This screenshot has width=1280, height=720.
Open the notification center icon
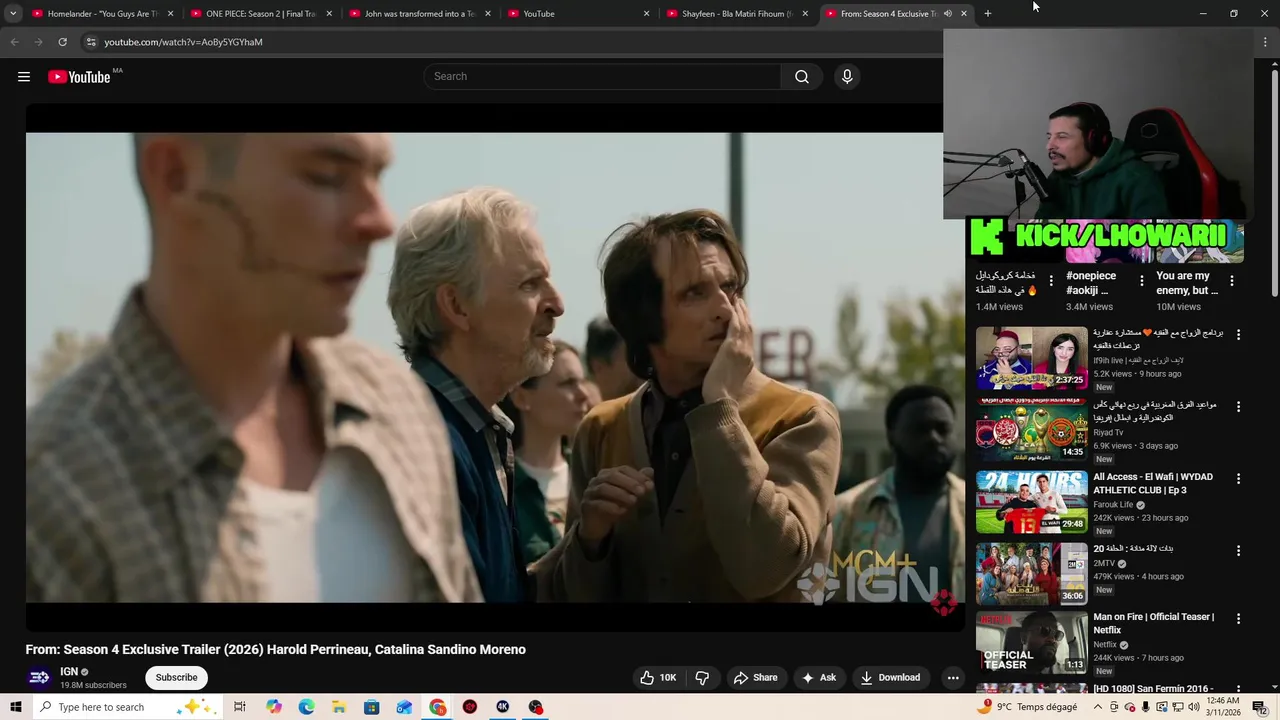coord(1259,707)
